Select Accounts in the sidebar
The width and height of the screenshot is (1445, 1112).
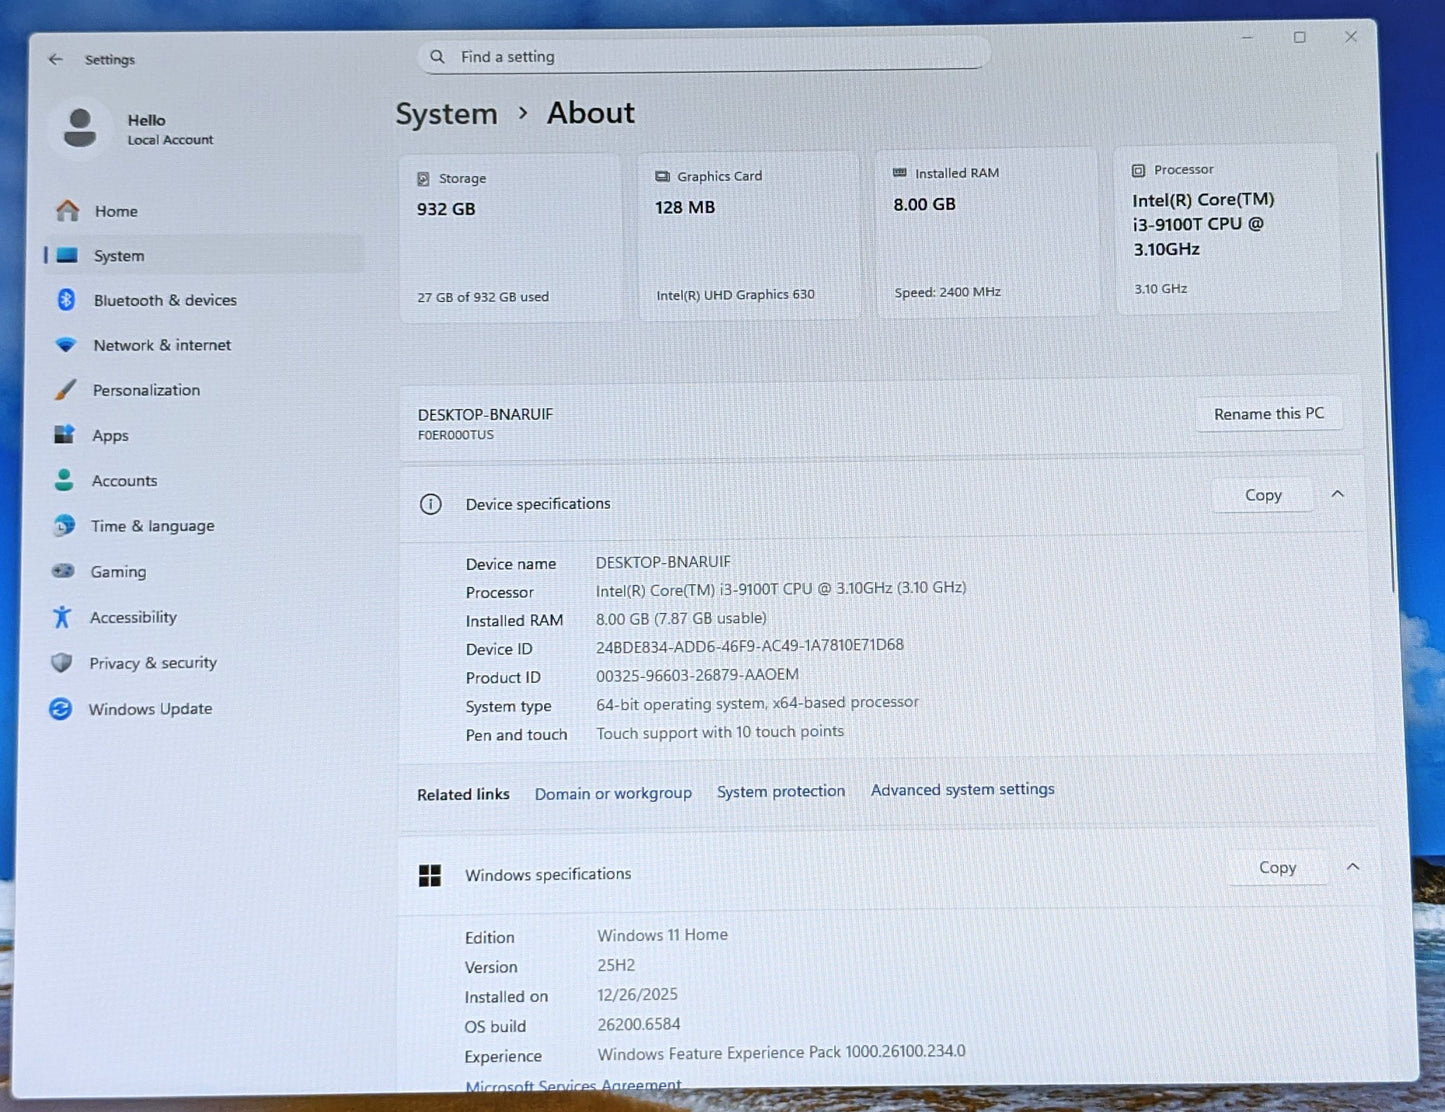[124, 481]
